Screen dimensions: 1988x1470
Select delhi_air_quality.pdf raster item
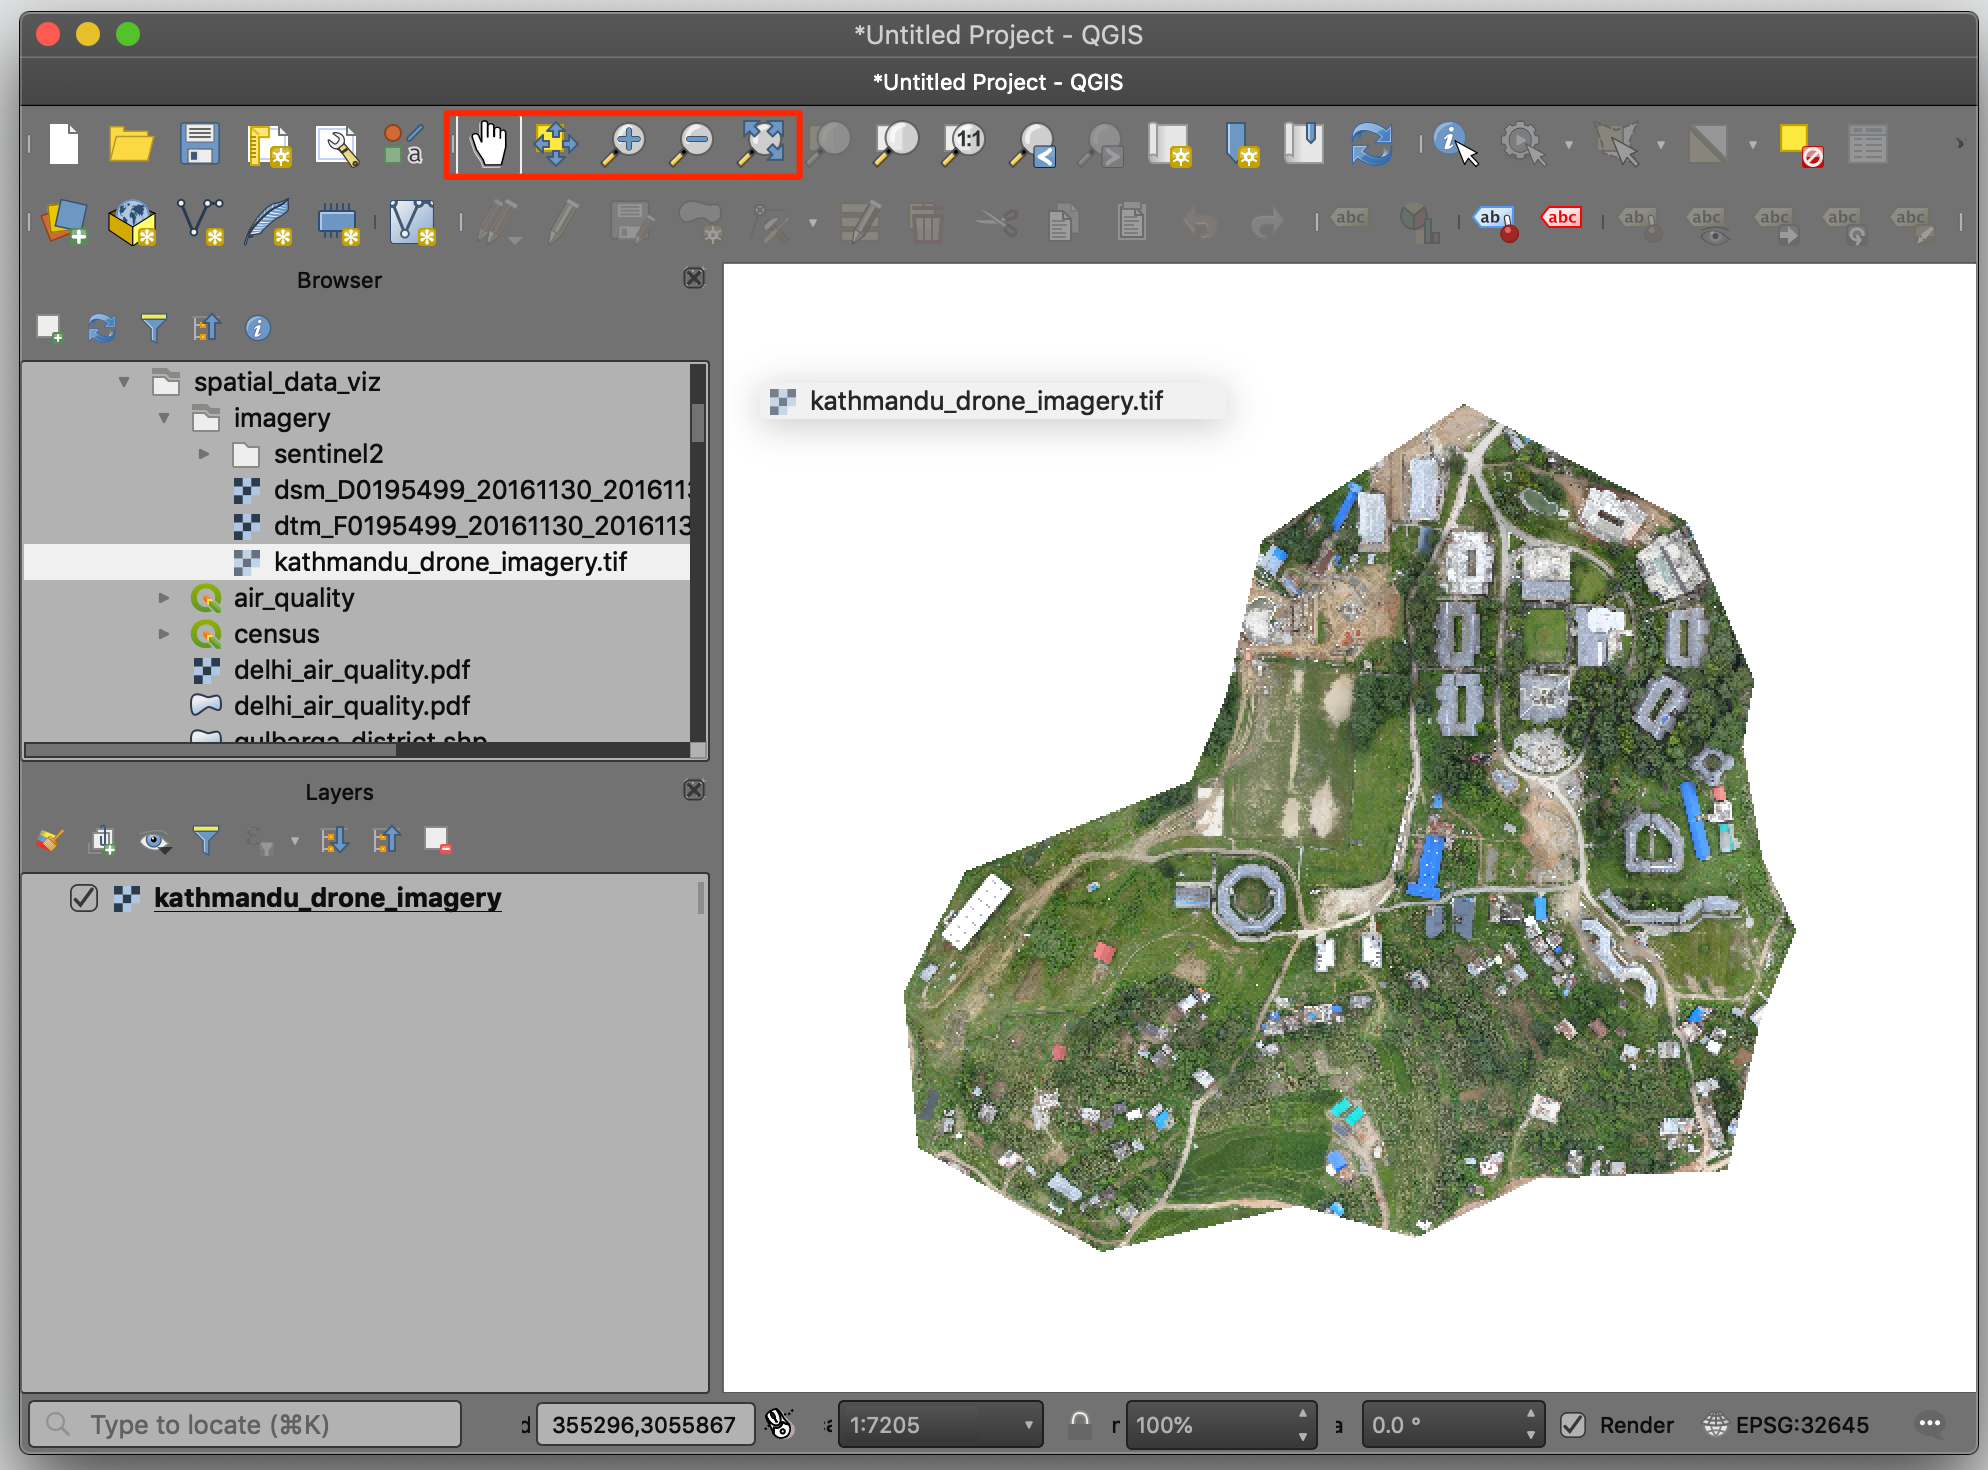click(x=350, y=670)
